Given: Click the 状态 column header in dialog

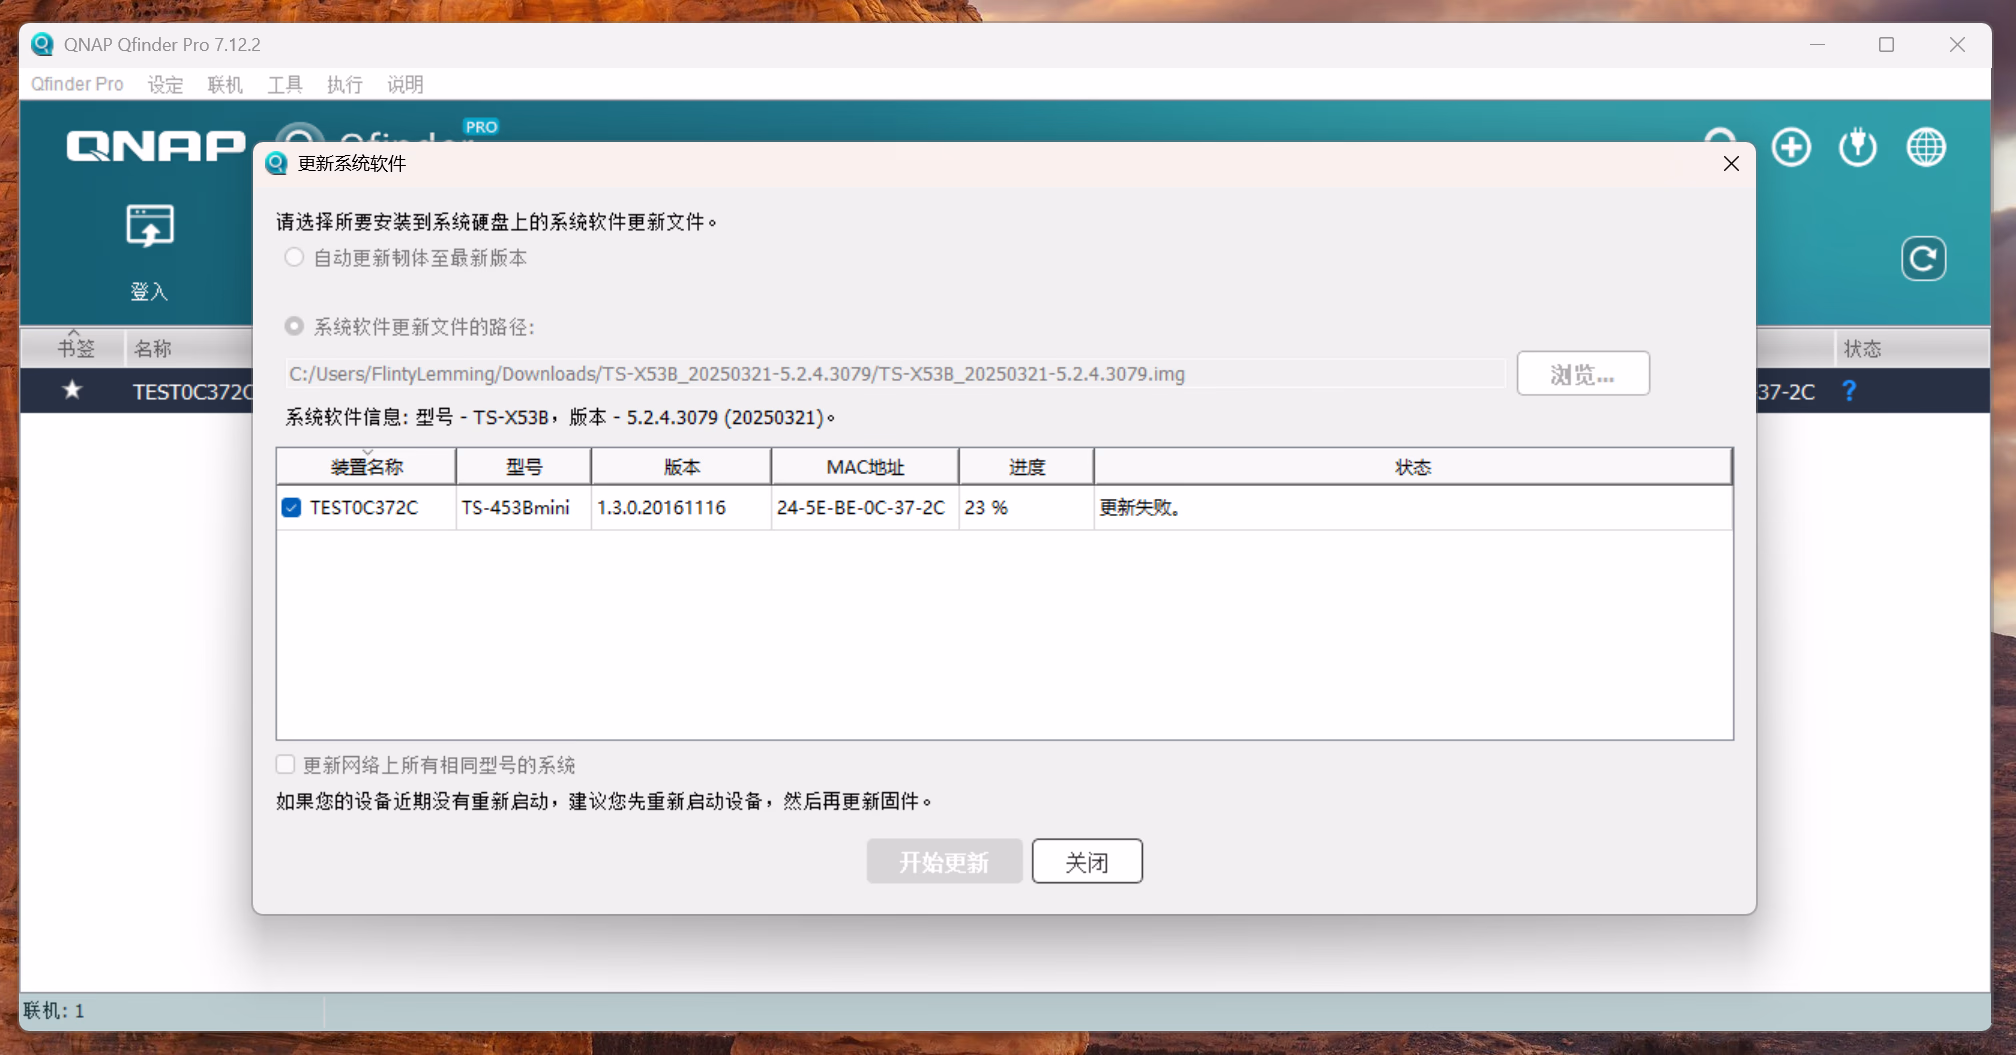Looking at the screenshot, I should point(1413,467).
